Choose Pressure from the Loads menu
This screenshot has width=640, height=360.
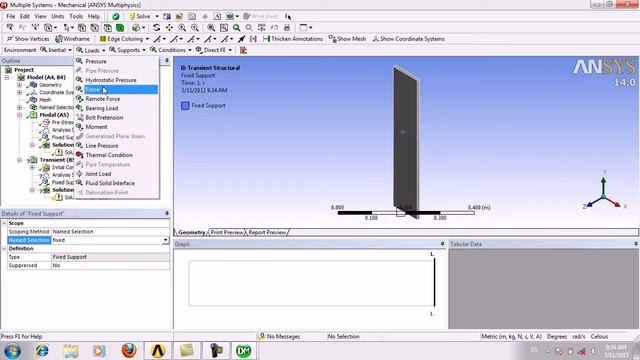(117, 61)
